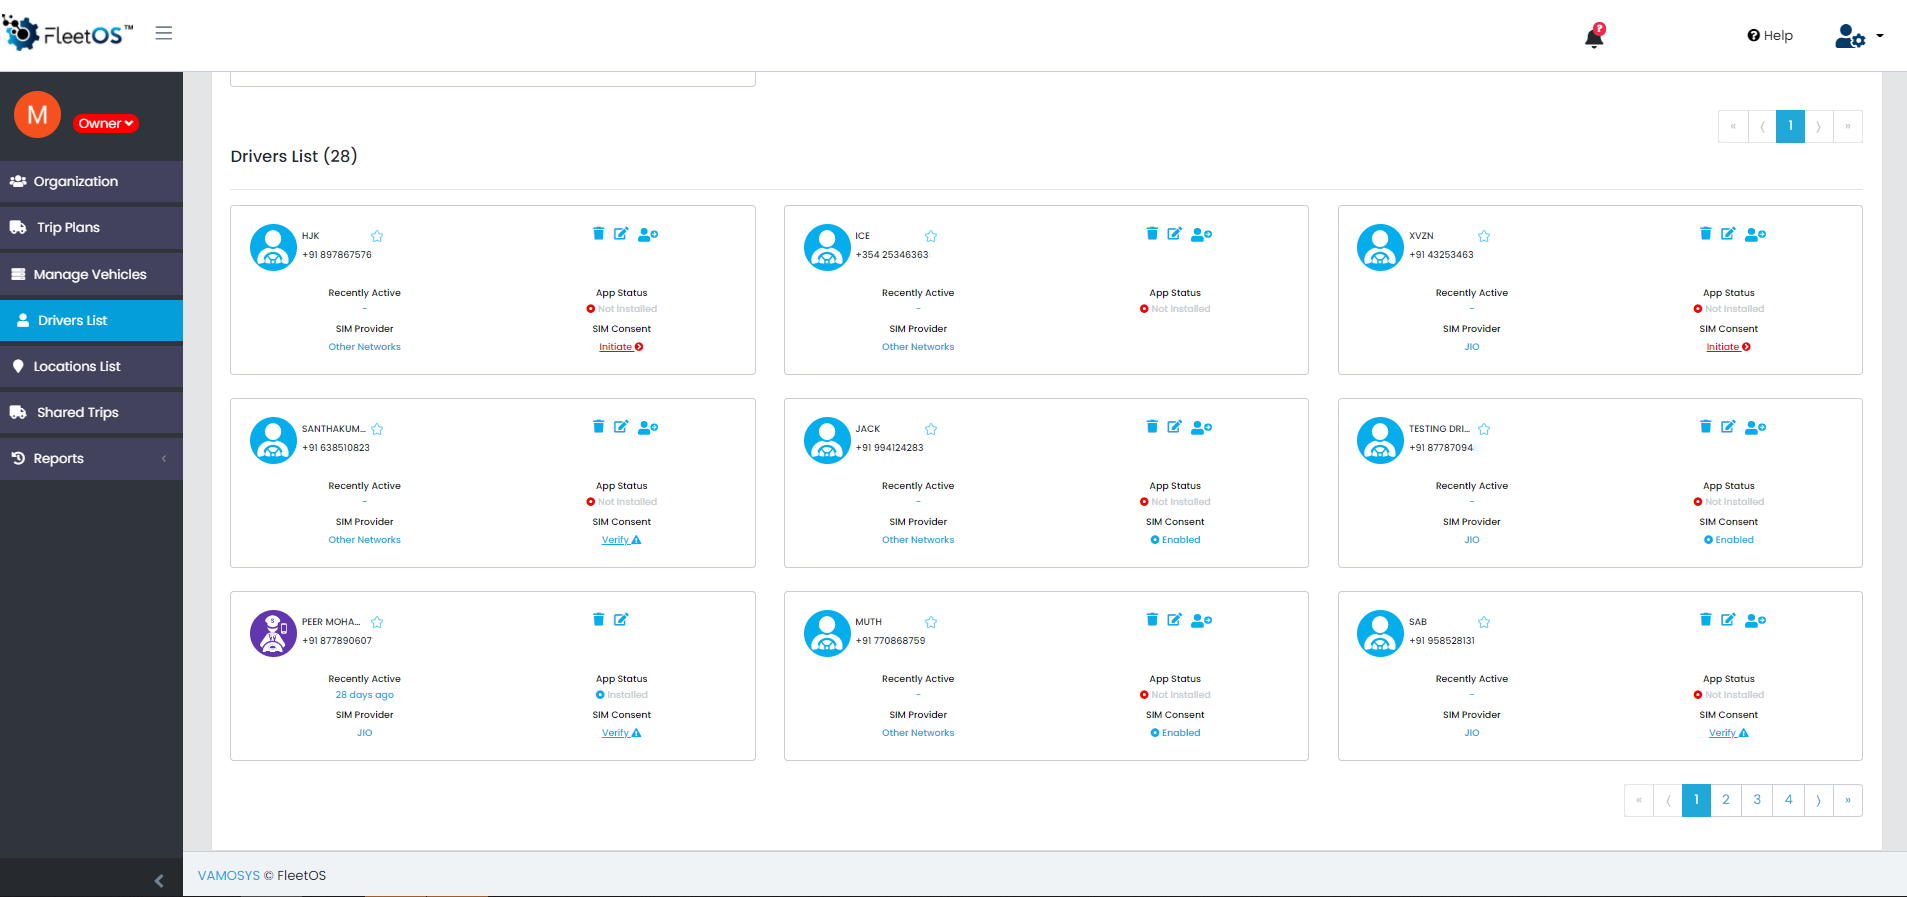Open Shared Trips page
The width and height of the screenshot is (1907, 897).
click(x=91, y=412)
